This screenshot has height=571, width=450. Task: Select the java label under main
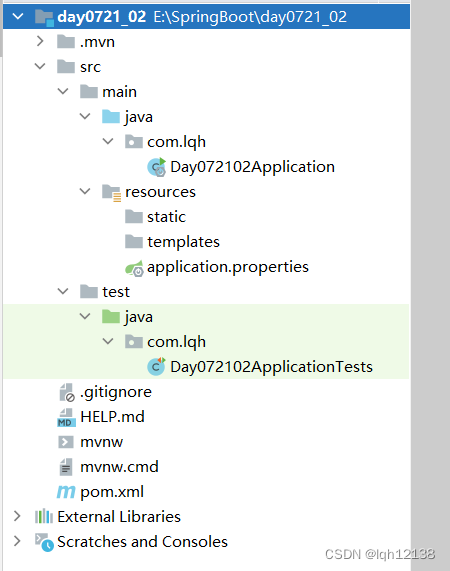pyautogui.click(x=138, y=117)
